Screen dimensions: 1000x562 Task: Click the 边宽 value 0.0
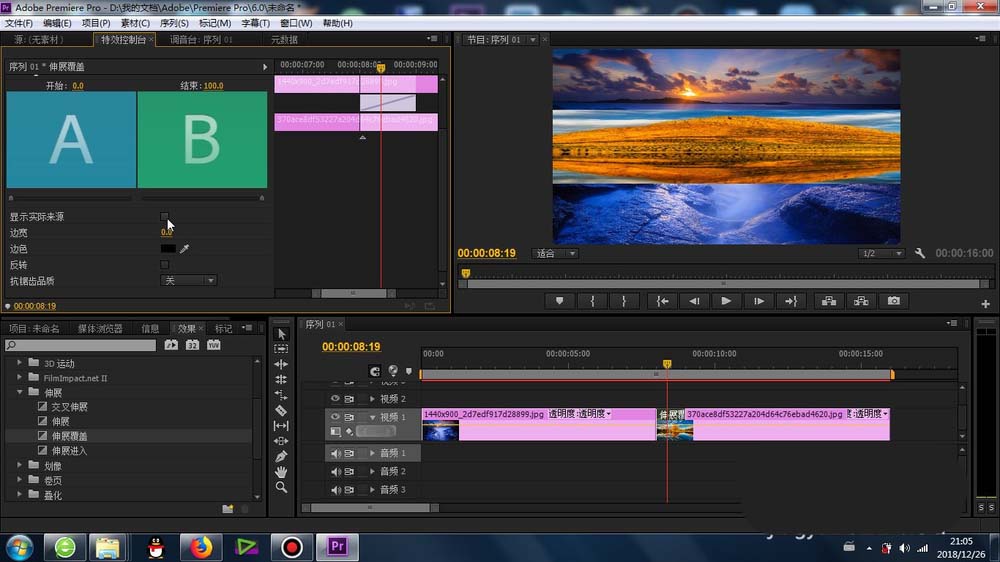point(166,233)
